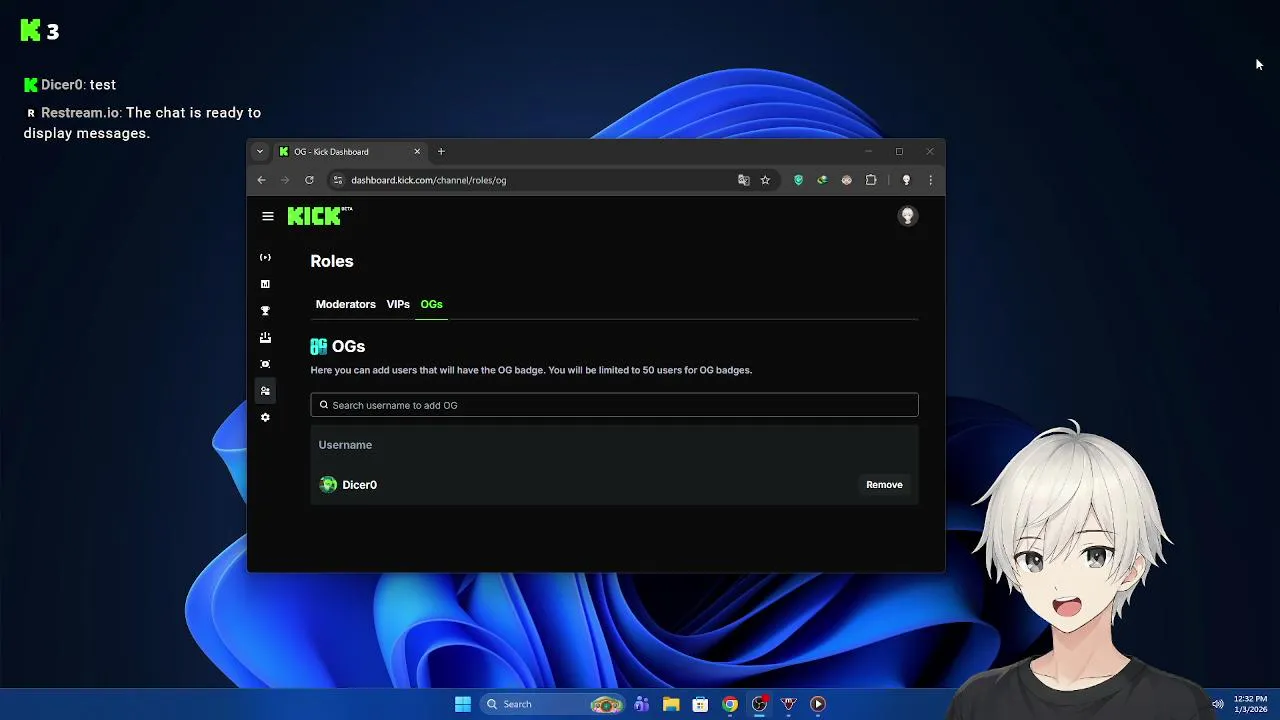Click the Restream.io chat message
Screen dimensions: 1280x720
[x=142, y=123]
